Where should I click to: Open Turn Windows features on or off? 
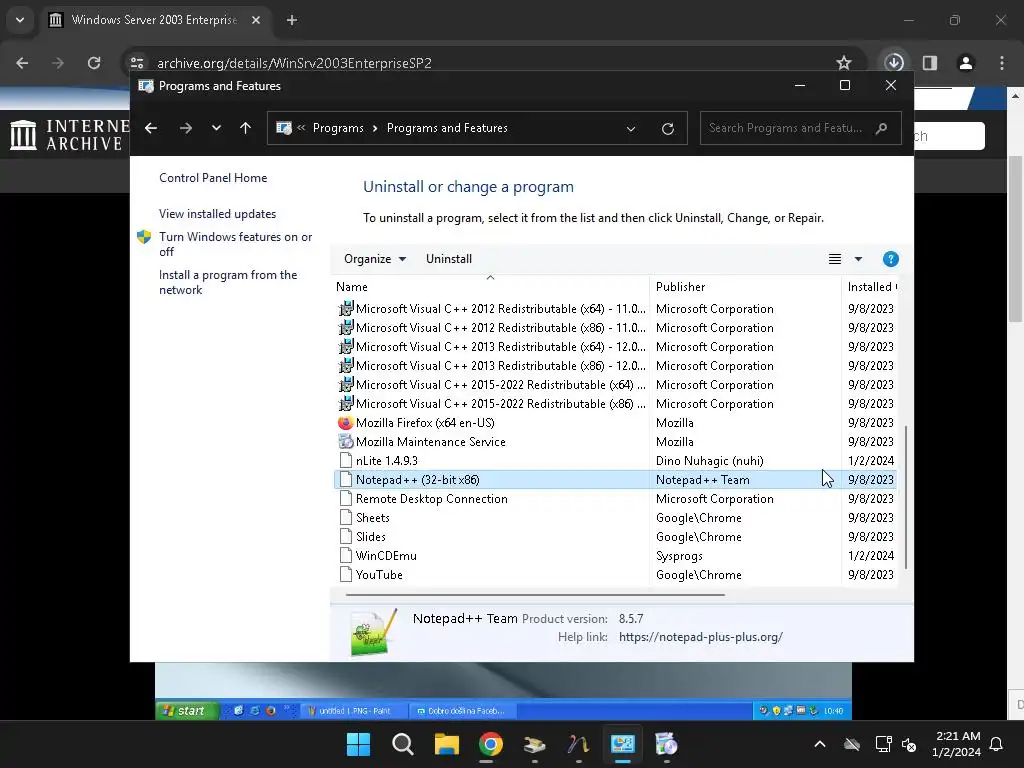(236, 244)
